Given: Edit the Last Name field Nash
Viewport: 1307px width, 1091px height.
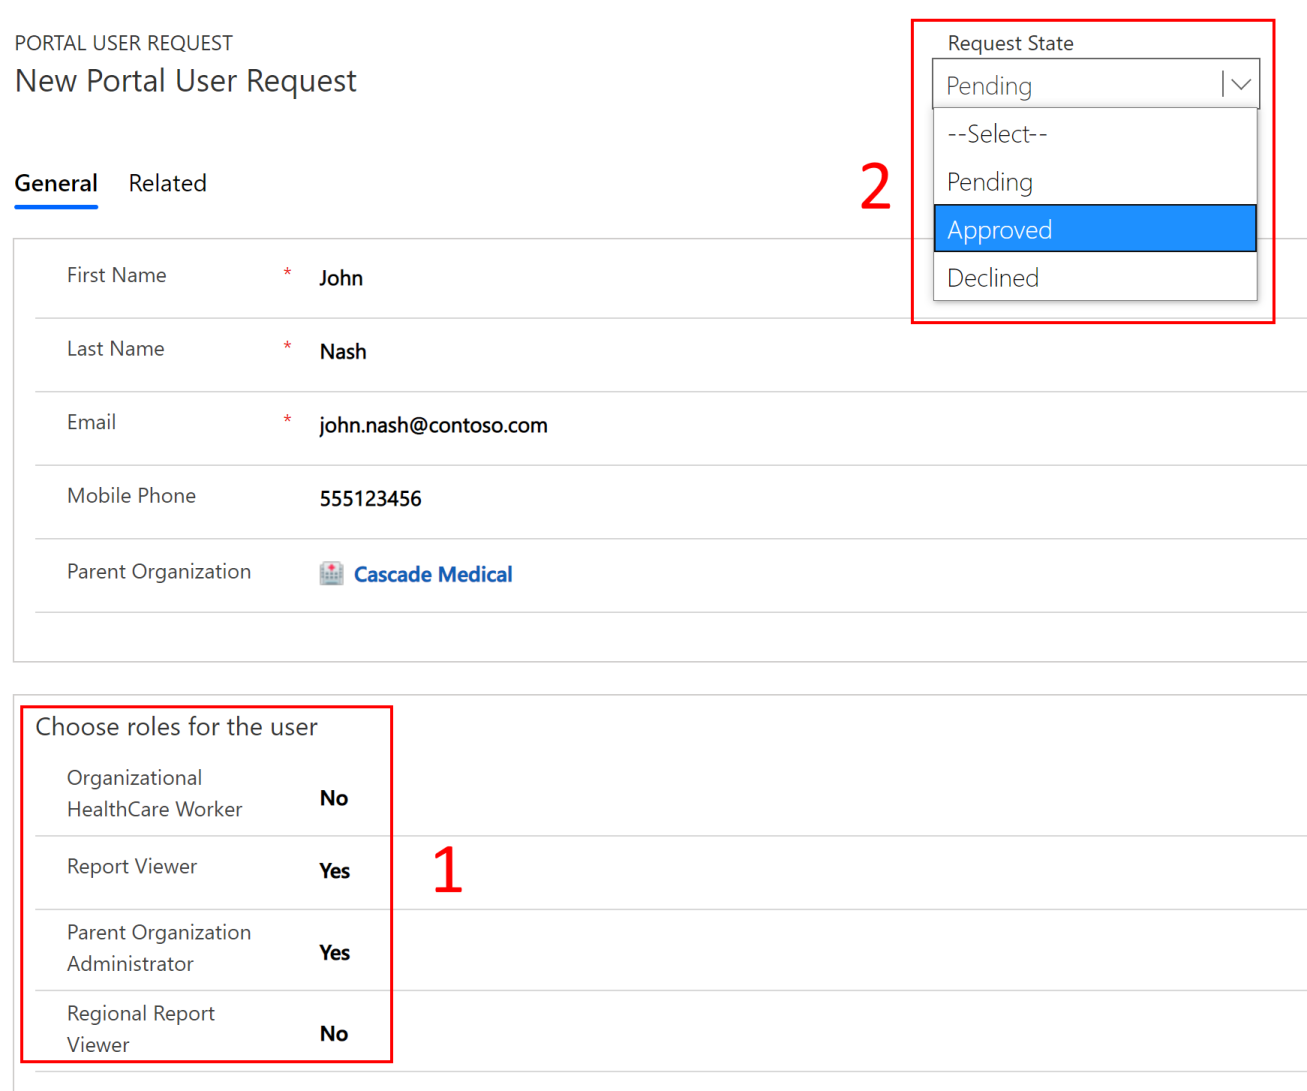Looking at the screenshot, I should coord(343,352).
